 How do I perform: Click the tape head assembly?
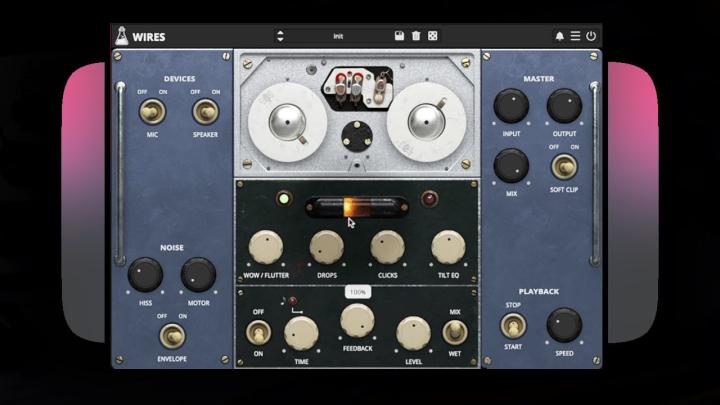[x=357, y=88]
